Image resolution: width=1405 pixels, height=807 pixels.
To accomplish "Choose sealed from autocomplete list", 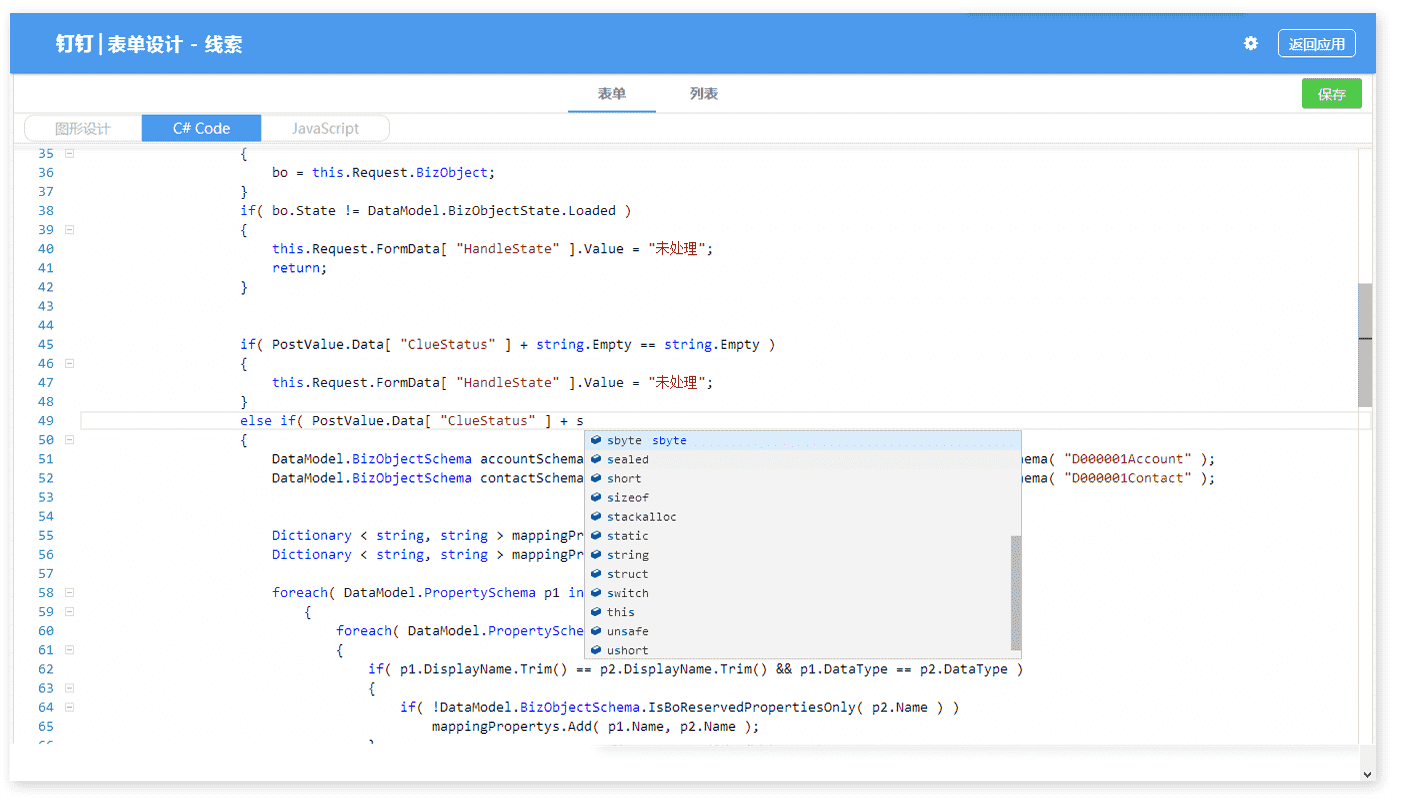I will pyautogui.click(x=797, y=460).
